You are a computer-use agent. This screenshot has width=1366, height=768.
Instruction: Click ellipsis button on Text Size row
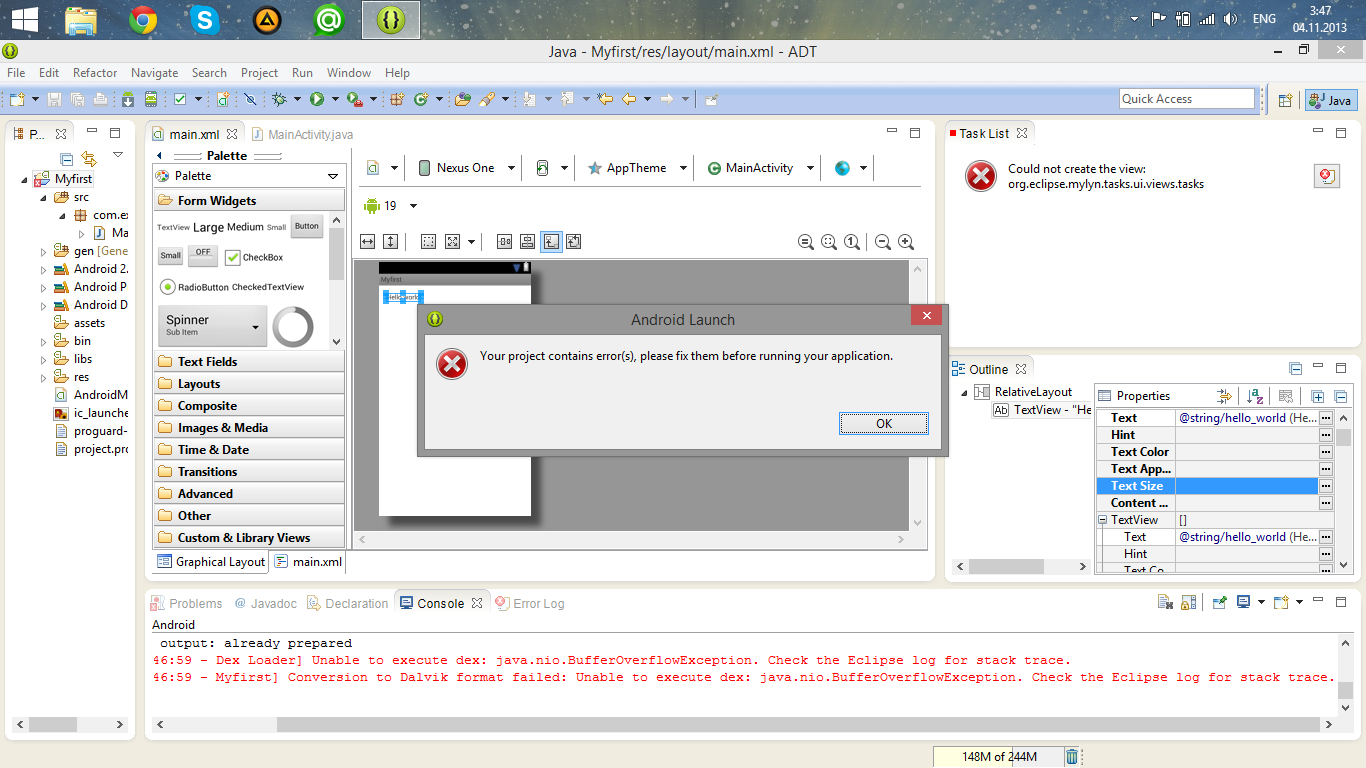point(1326,486)
